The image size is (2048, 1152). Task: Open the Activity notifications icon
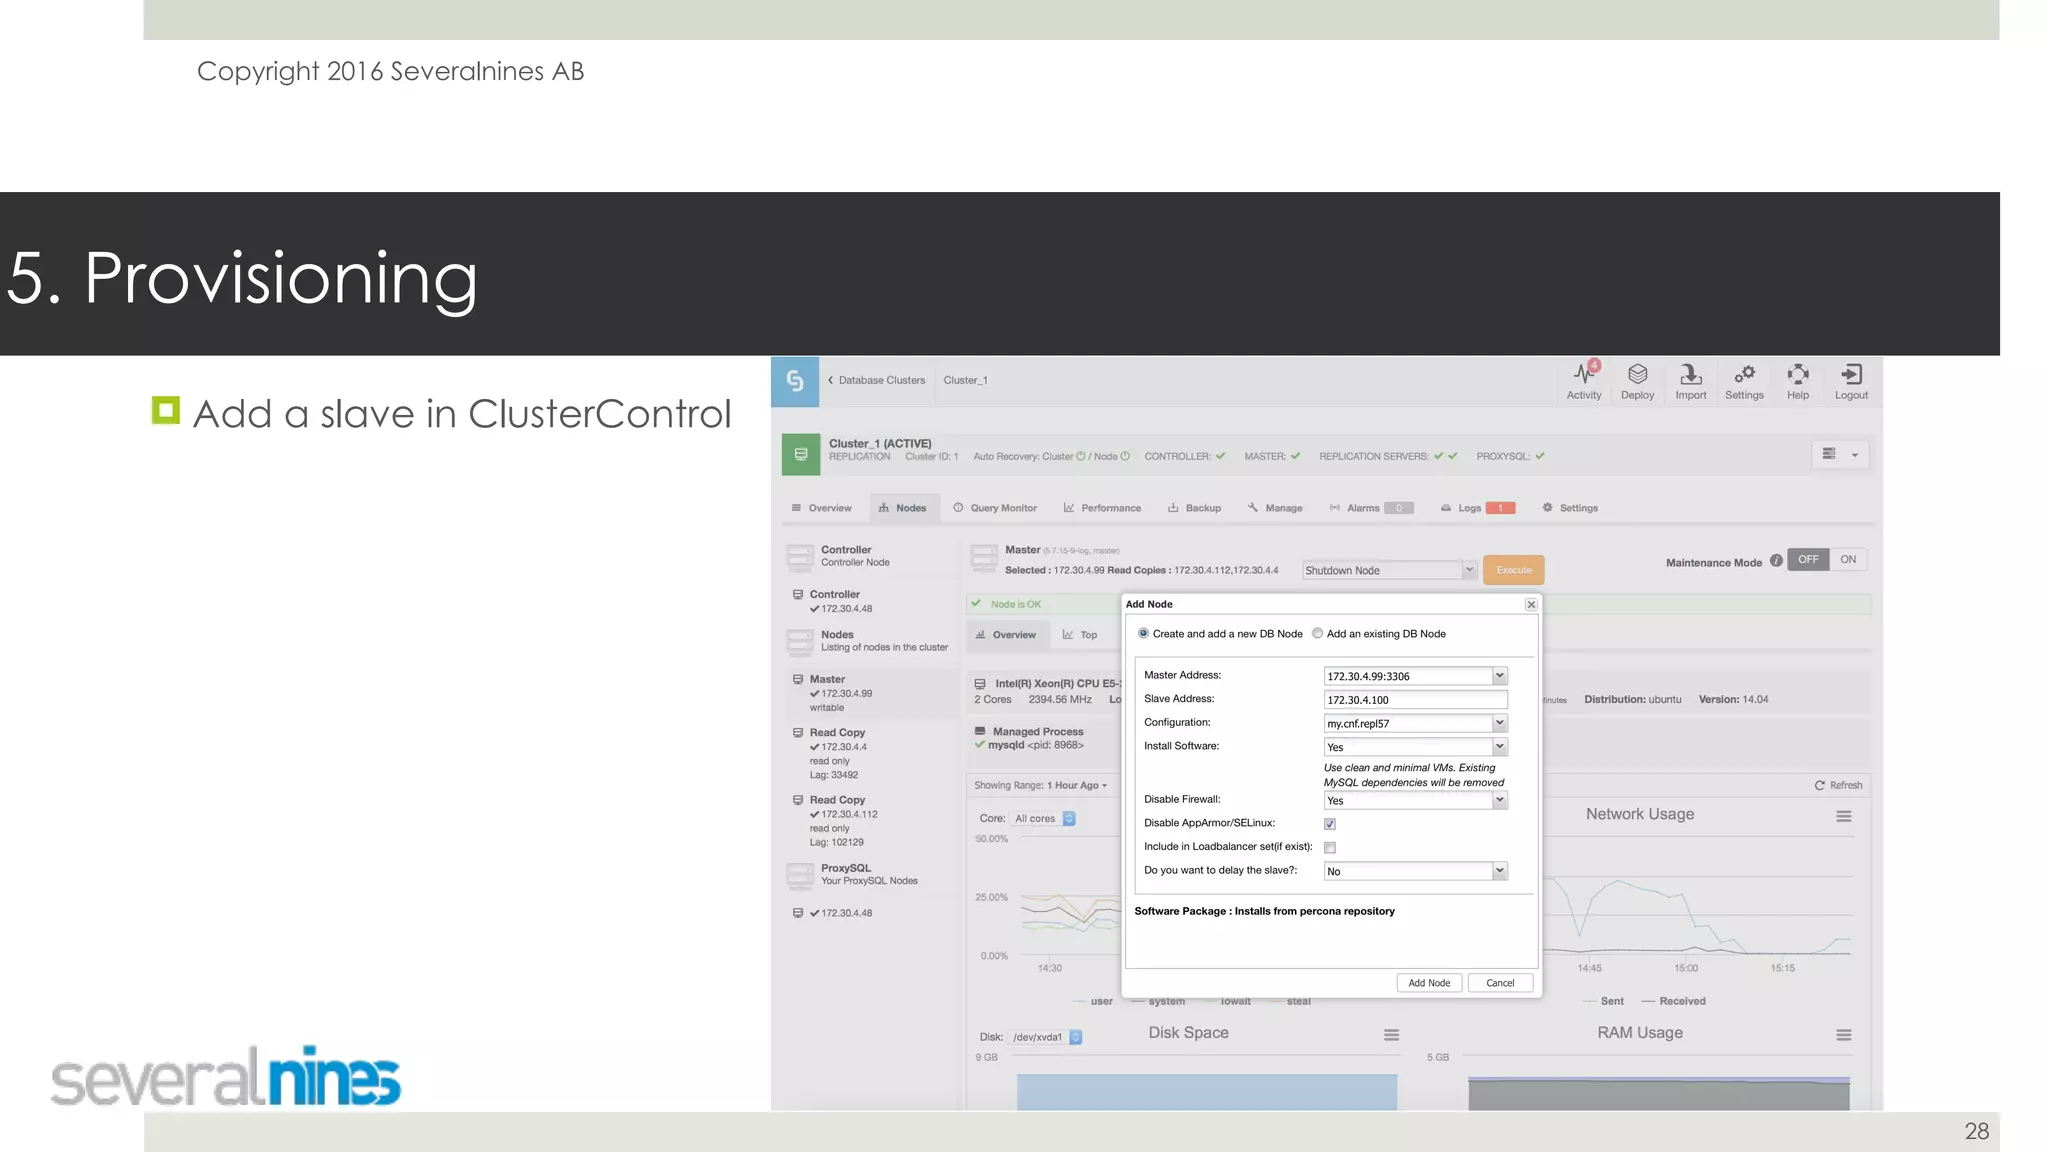pyautogui.click(x=1584, y=381)
